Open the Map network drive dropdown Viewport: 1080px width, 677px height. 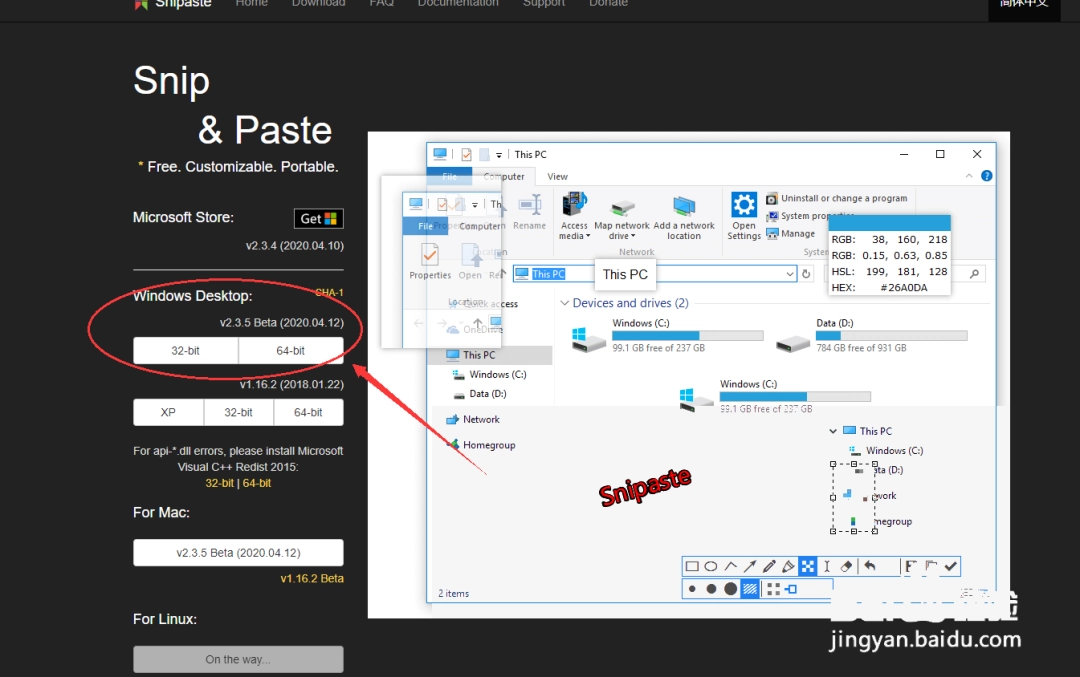[622, 219]
